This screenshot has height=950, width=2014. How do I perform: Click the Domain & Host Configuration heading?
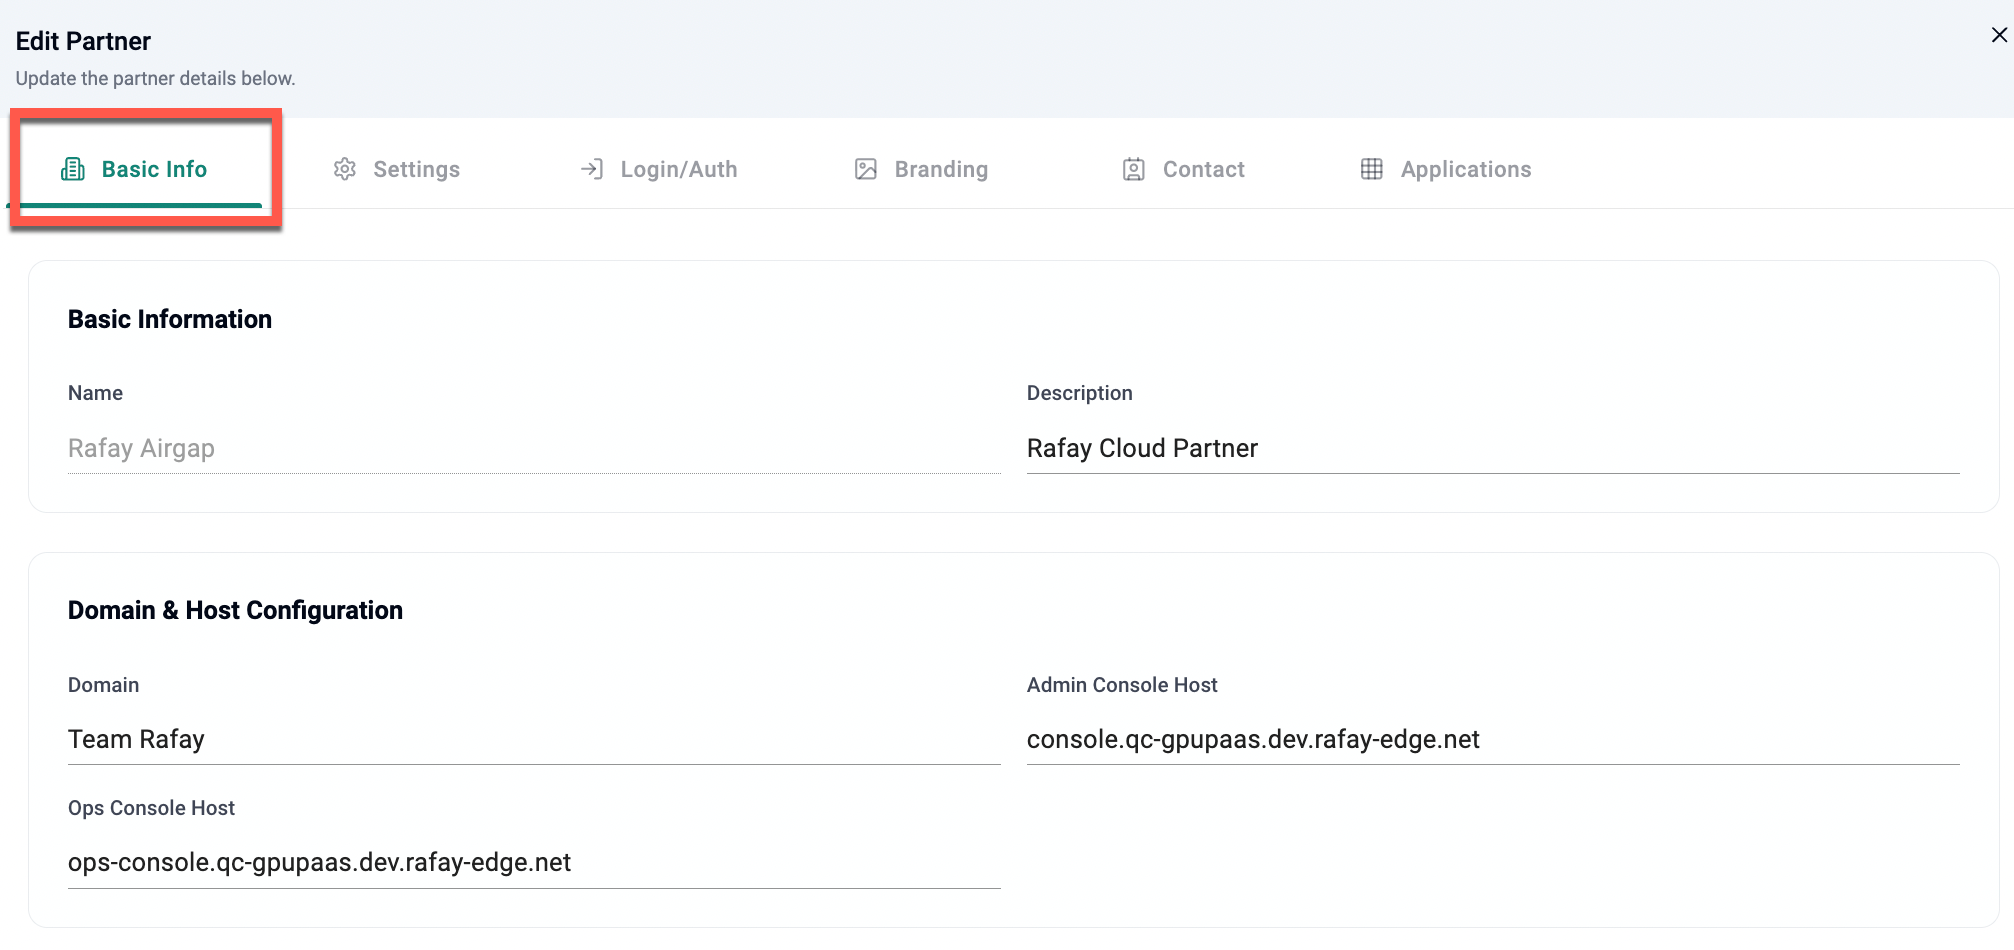[x=235, y=610]
